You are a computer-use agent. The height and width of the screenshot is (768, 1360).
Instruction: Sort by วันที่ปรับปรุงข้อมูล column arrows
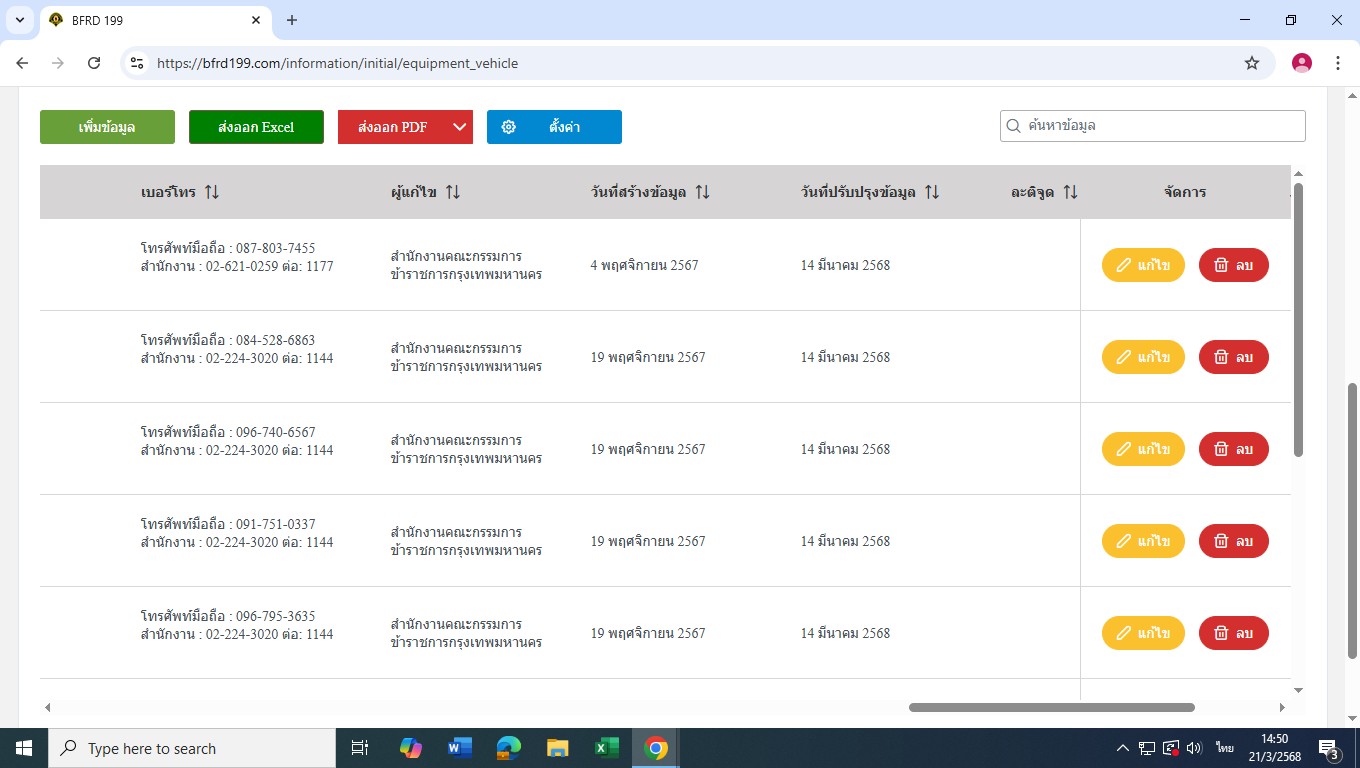(932, 192)
